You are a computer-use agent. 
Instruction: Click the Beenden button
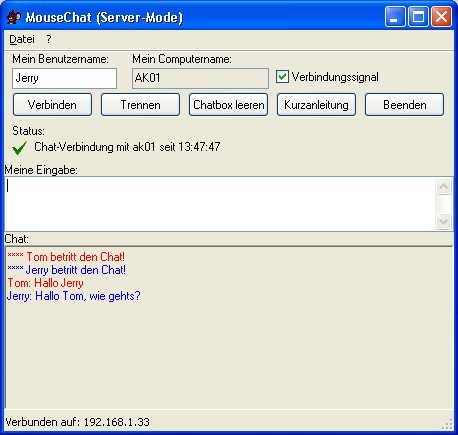[404, 105]
